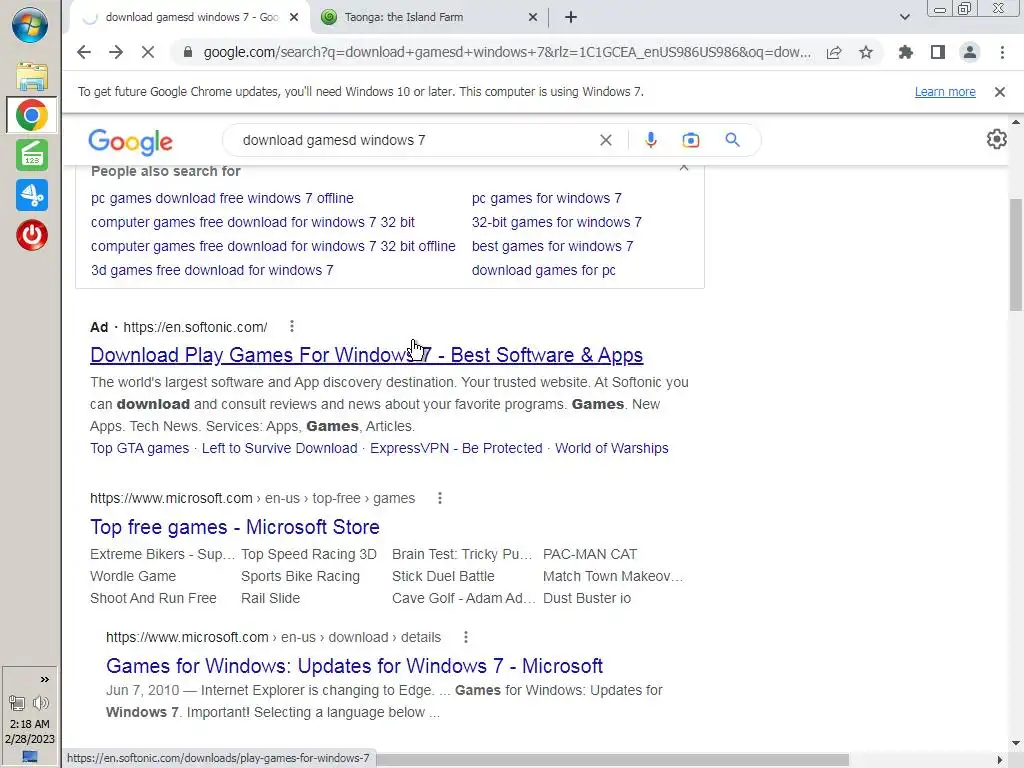Stop loading the page
Screen dimensions: 1024x768
coord(148,52)
